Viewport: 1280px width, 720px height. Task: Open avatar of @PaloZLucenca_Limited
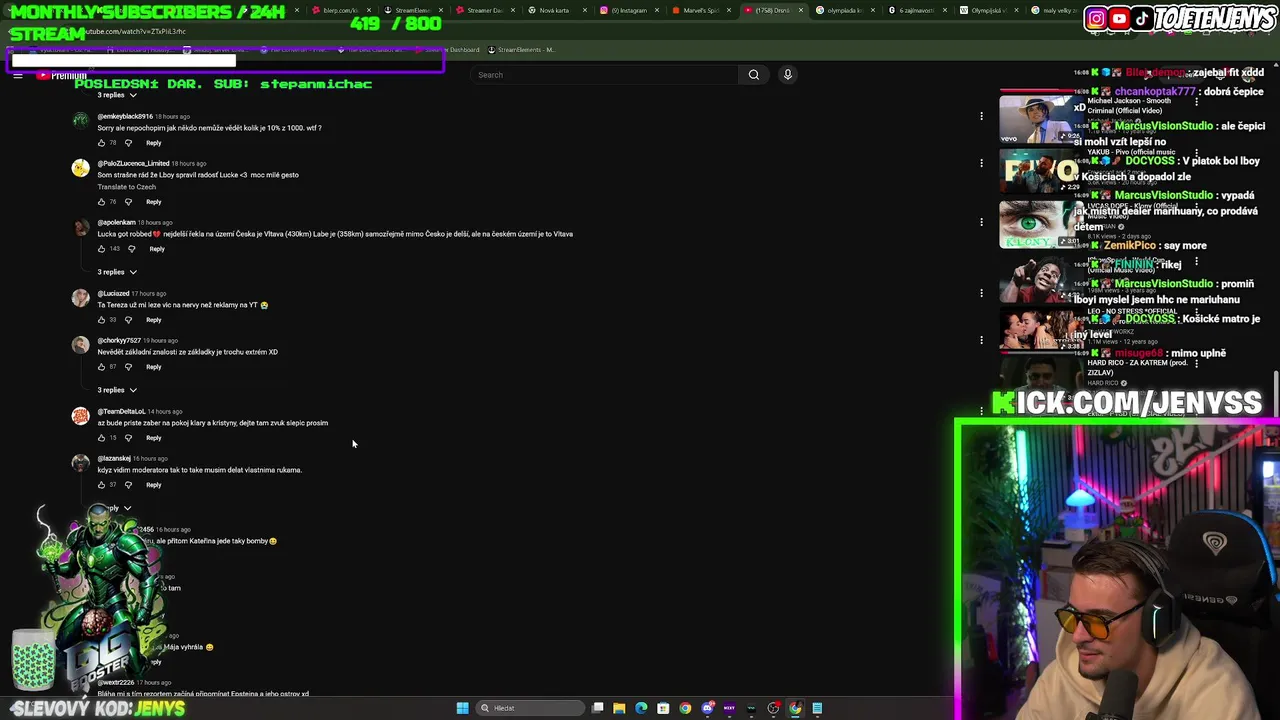tap(80, 168)
